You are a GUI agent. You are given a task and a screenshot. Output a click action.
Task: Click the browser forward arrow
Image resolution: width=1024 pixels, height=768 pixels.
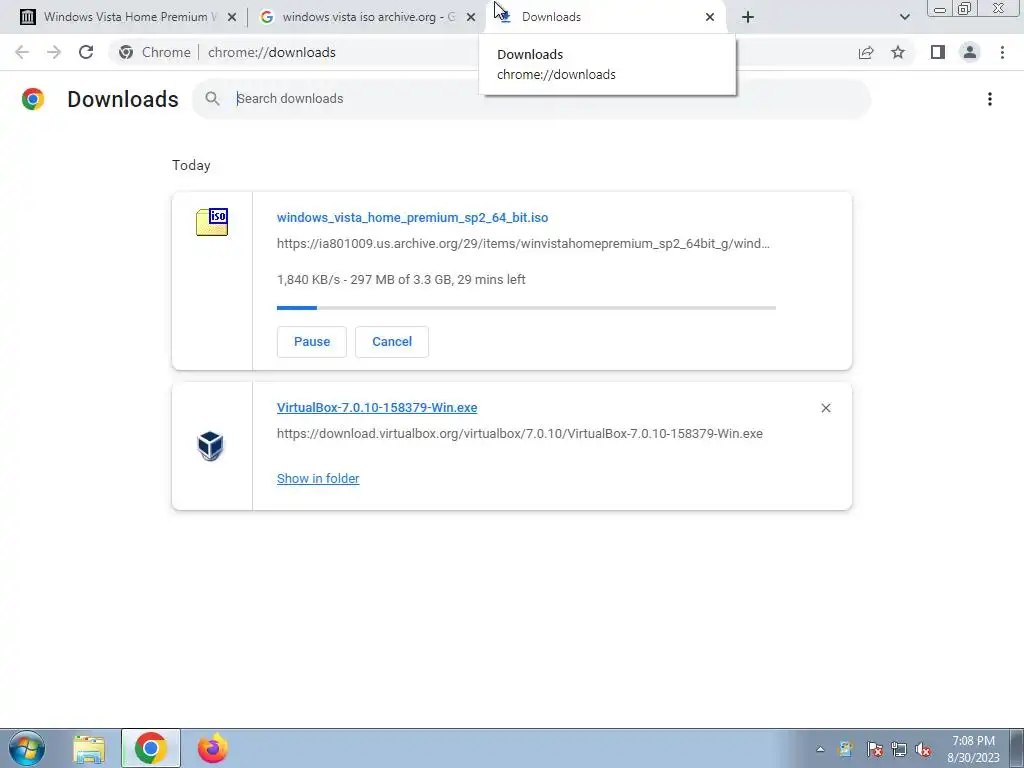click(x=54, y=52)
